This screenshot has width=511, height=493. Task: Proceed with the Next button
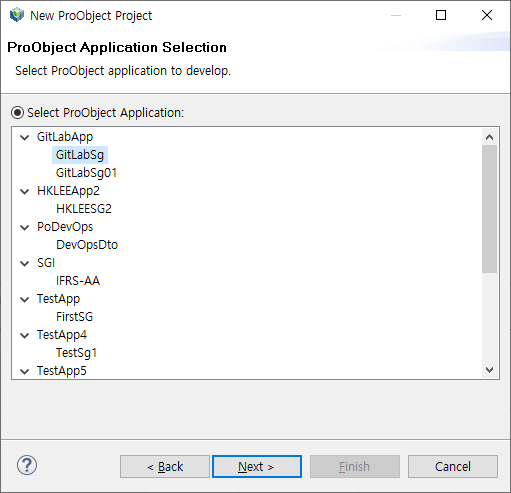(x=257, y=467)
